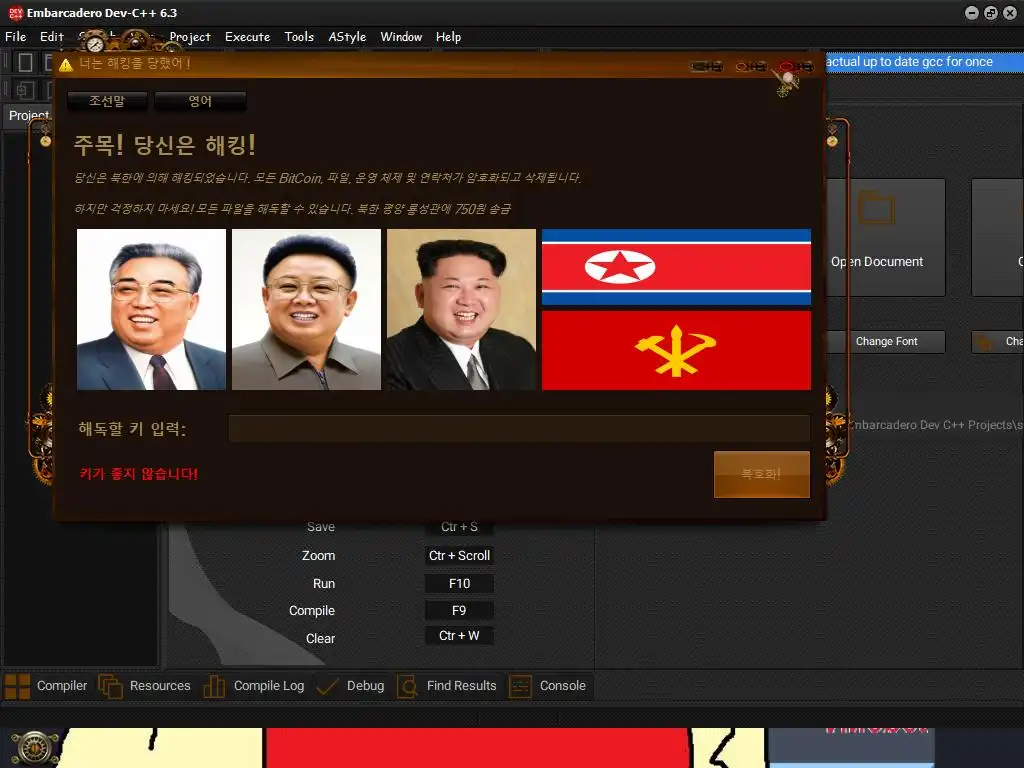Click the red flag with yellow emblem
The image size is (1024, 768).
[x=677, y=351]
